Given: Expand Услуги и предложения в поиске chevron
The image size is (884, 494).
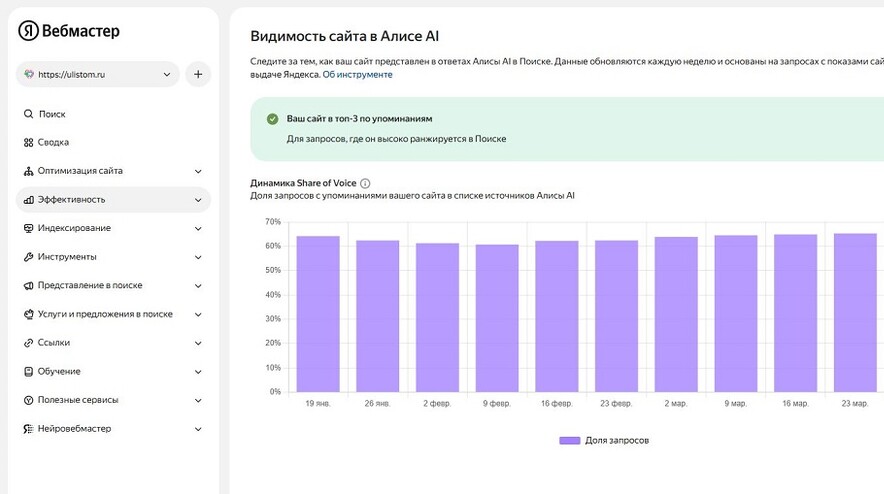Looking at the screenshot, I should 198,315.
